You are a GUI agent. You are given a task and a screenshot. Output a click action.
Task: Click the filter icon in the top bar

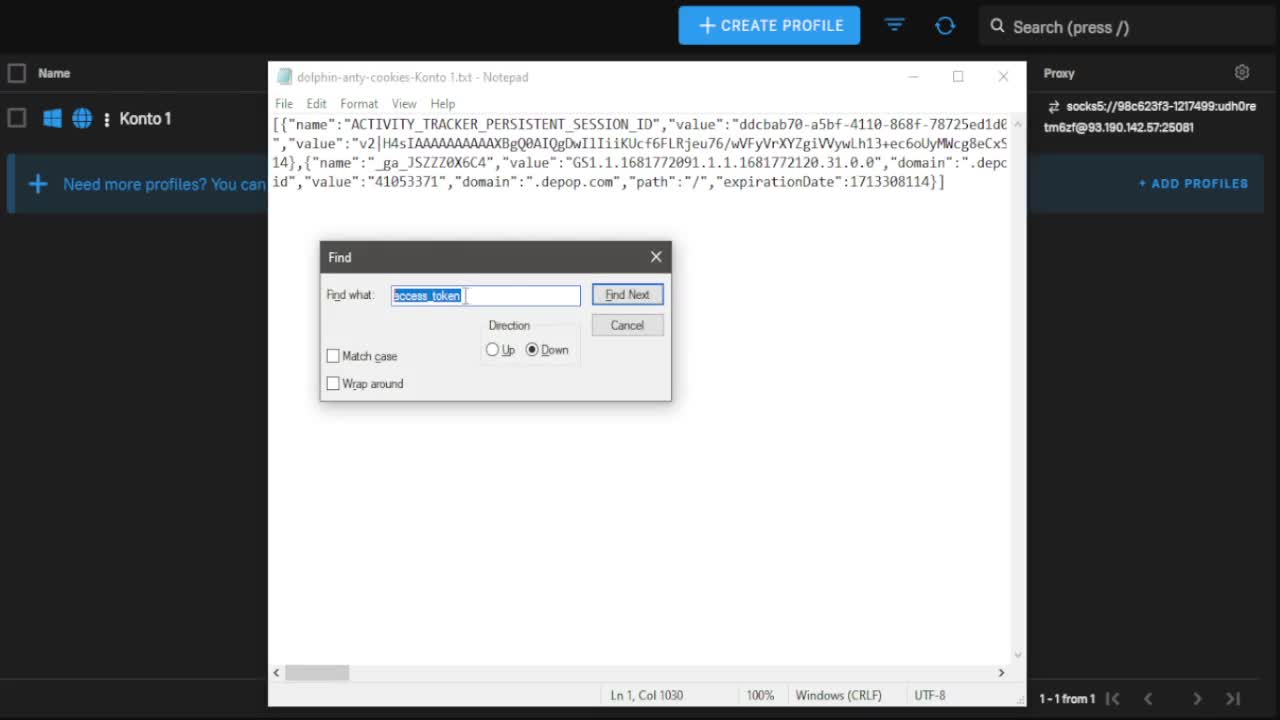(x=894, y=25)
